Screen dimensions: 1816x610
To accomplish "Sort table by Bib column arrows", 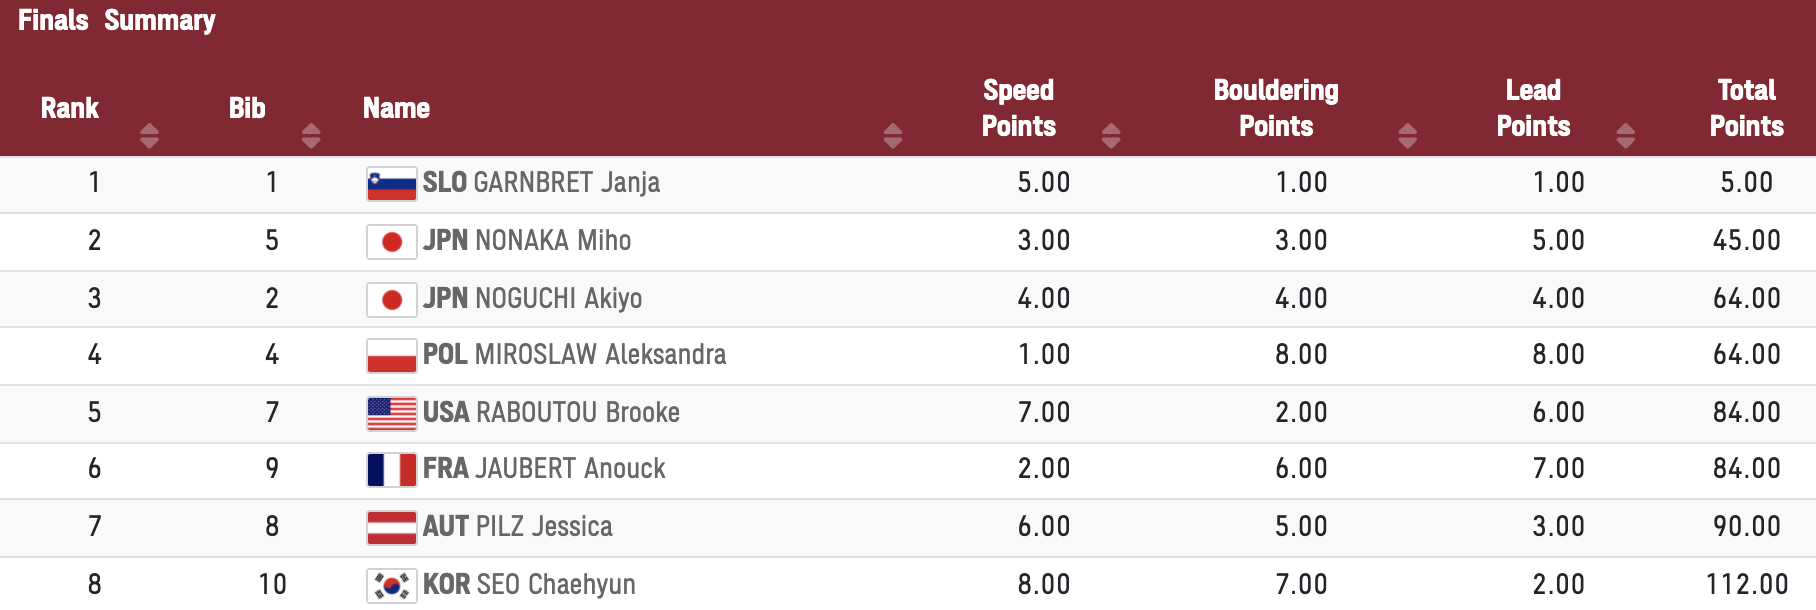I will pos(311,136).
